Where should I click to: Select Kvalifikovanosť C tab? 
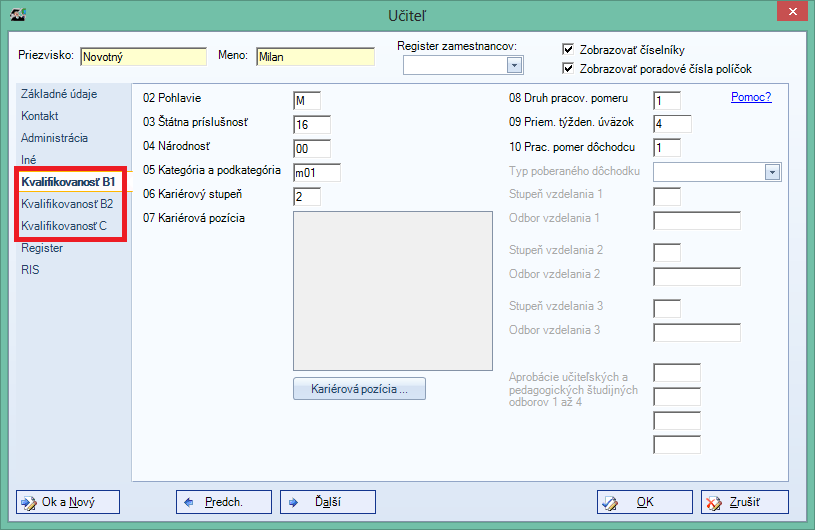64,226
